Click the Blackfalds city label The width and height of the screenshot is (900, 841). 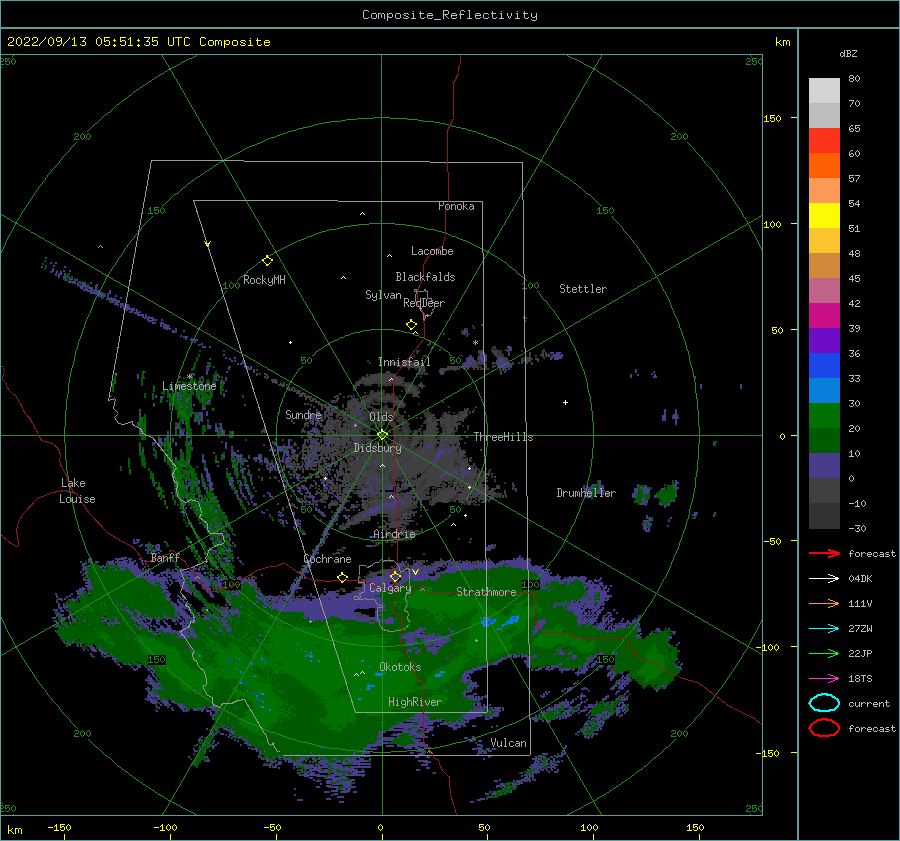(x=425, y=277)
